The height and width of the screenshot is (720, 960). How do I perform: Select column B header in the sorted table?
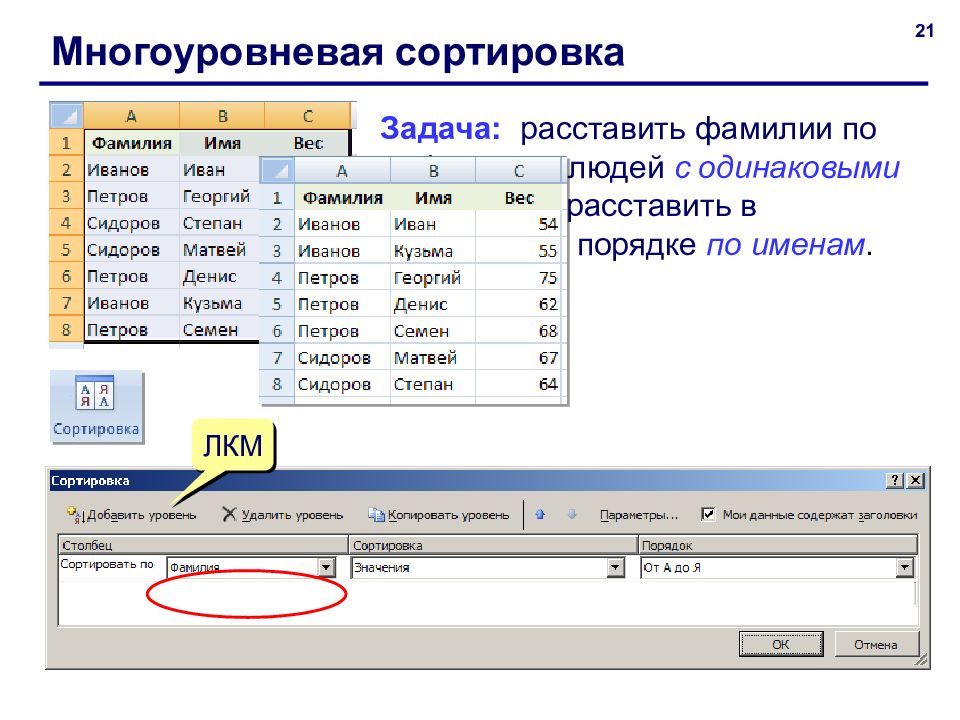433,170
